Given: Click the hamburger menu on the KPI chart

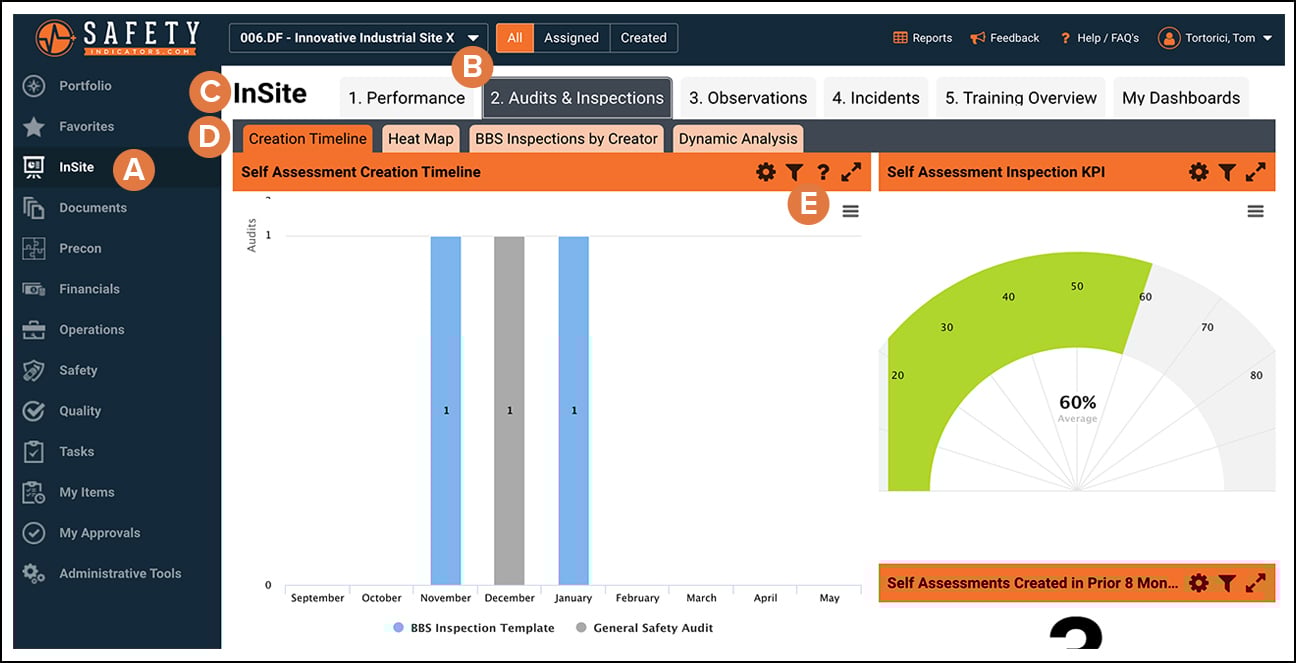Looking at the screenshot, I should [x=1256, y=211].
